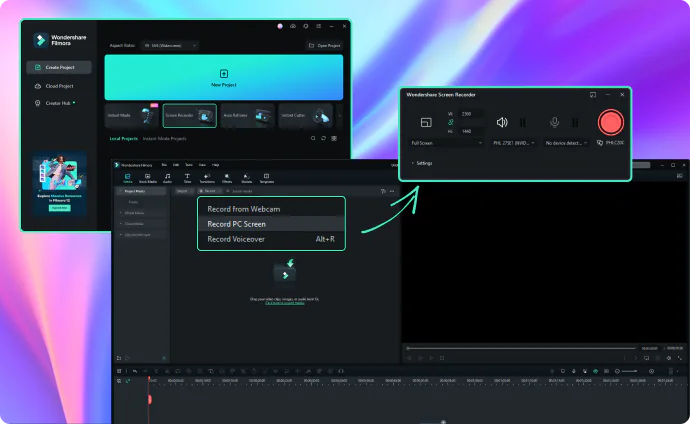
Task: Select Record PC Screen menu entry
Action: (271, 224)
